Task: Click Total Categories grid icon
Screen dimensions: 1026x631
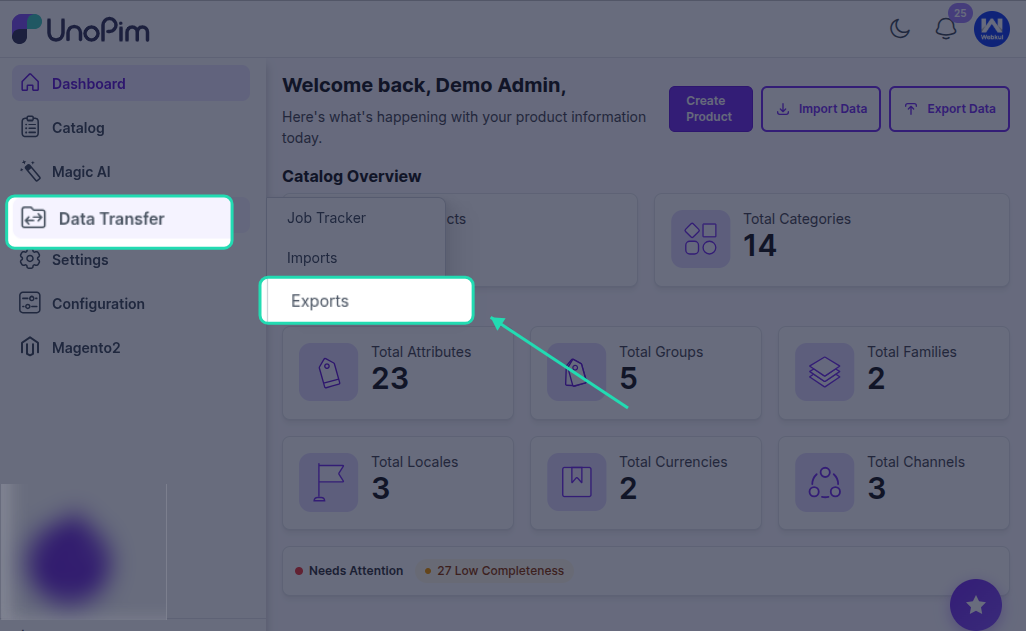Action: (x=700, y=239)
